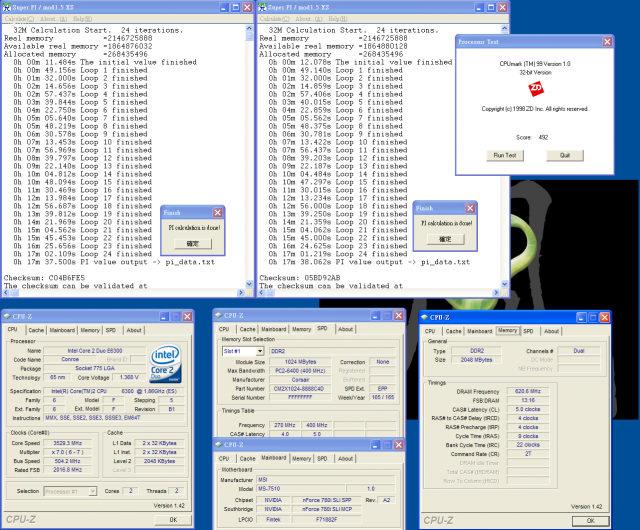Close the Processor Test window
Image resolution: width=640 pixels, height=530 pixels.
point(607,42)
